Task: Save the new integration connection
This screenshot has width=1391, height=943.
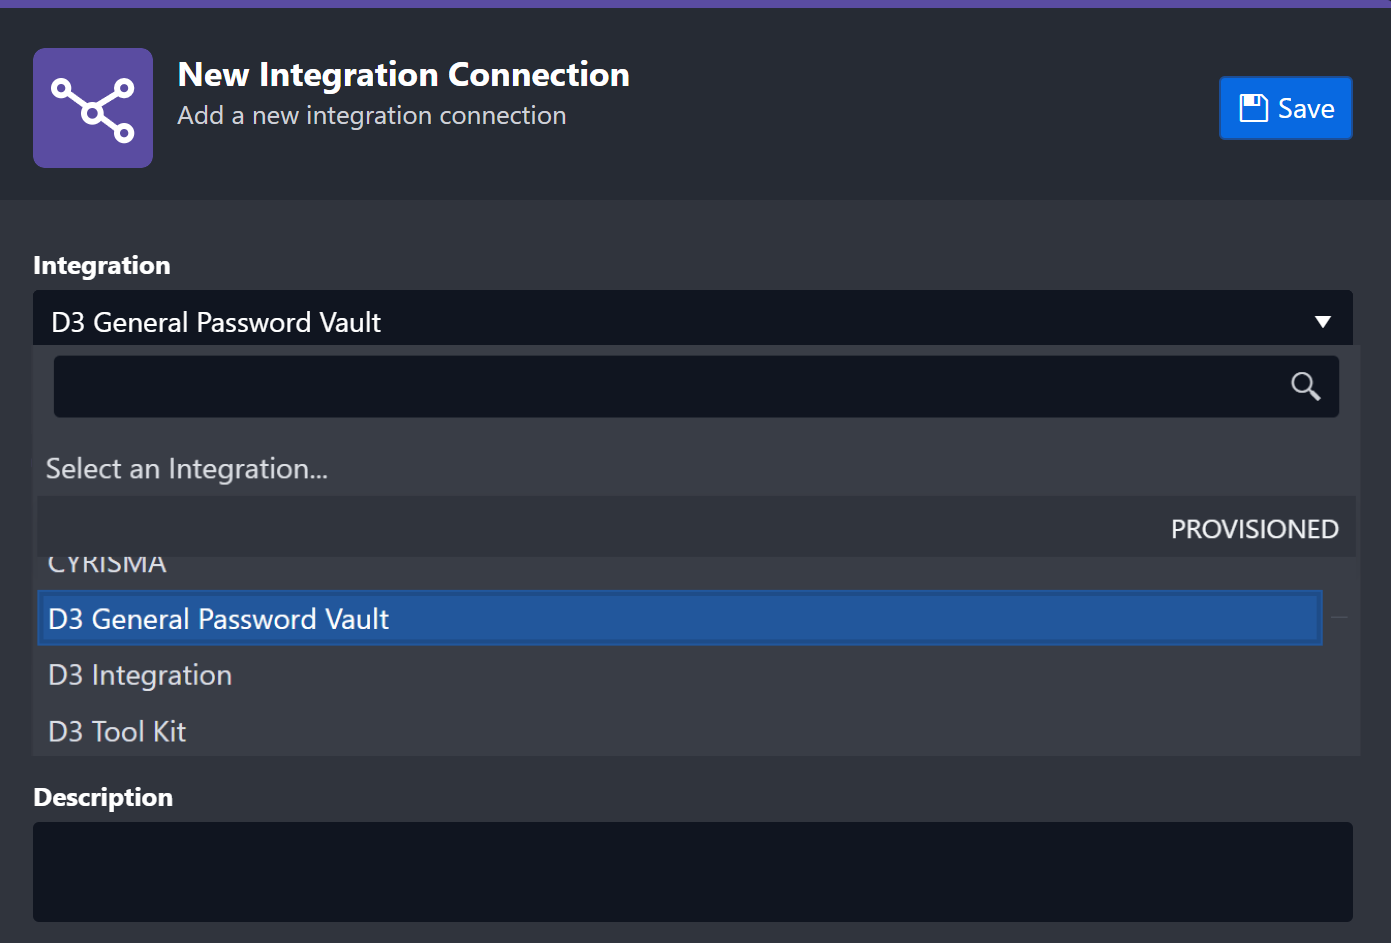Action: [1285, 108]
